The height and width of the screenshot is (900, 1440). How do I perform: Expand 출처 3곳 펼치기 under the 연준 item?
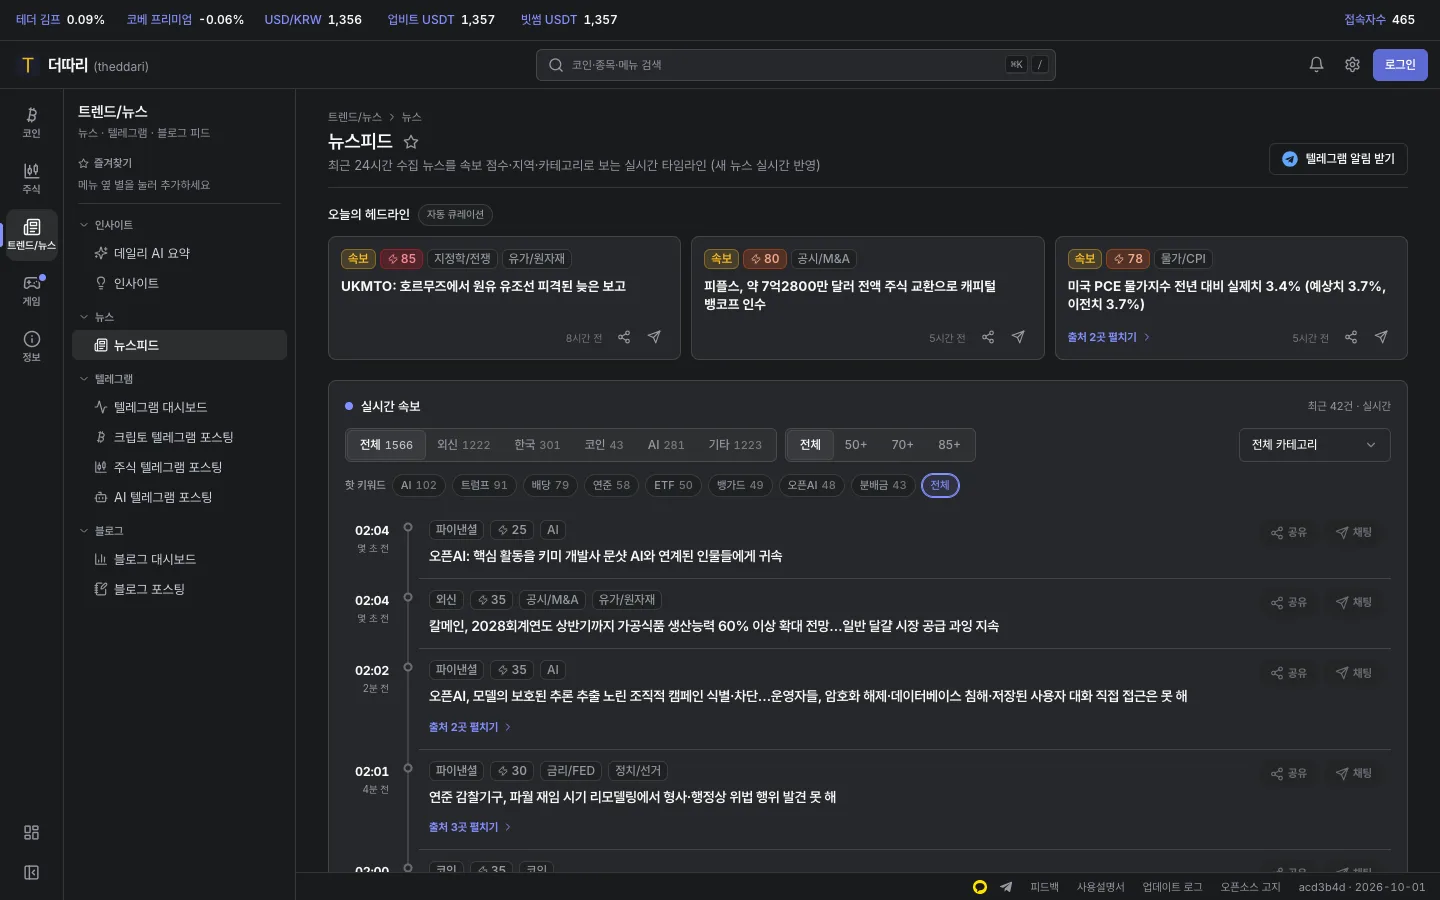[x=470, y=827]
